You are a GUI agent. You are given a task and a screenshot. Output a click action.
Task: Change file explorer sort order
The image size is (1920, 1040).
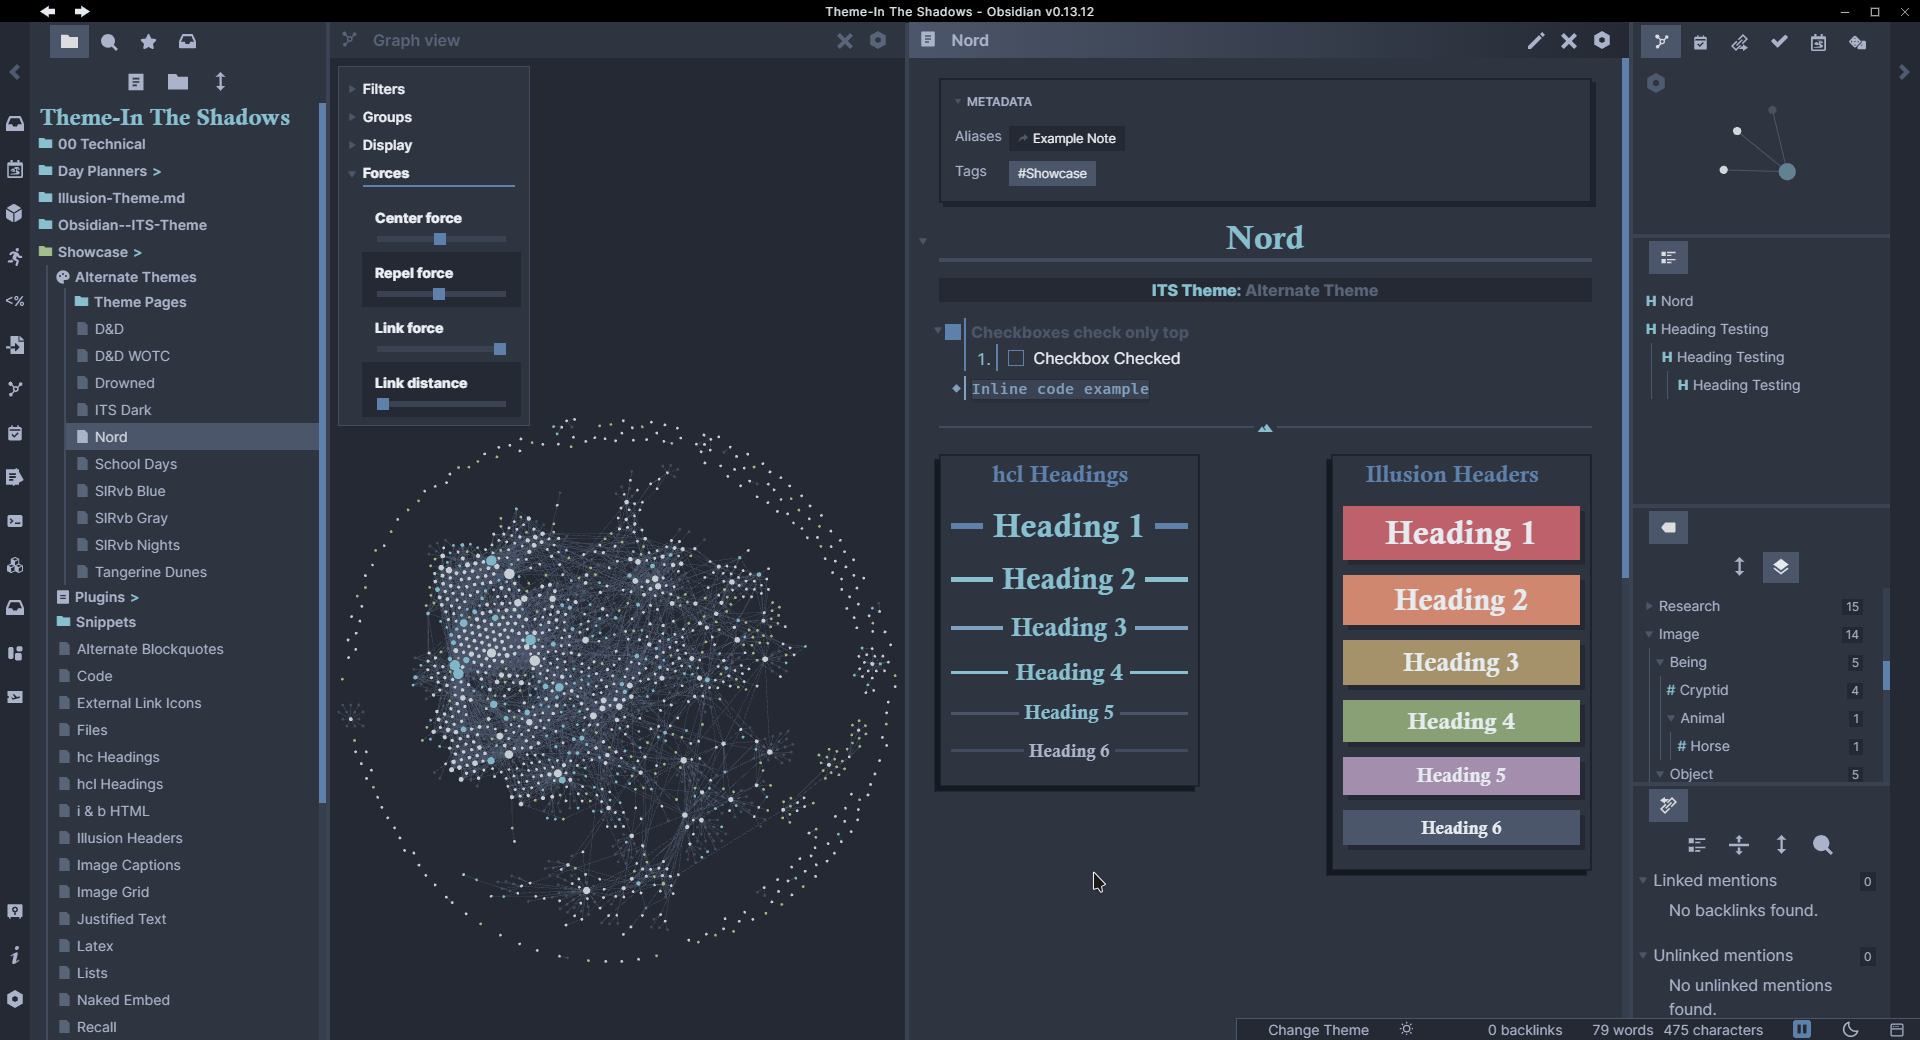coord(220,82)
